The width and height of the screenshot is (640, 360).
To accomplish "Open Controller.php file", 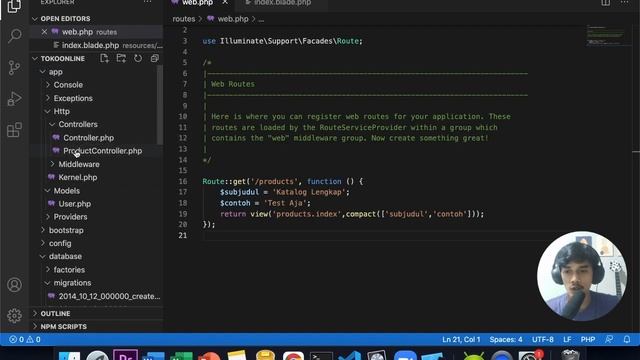I will tap(88, 138).
